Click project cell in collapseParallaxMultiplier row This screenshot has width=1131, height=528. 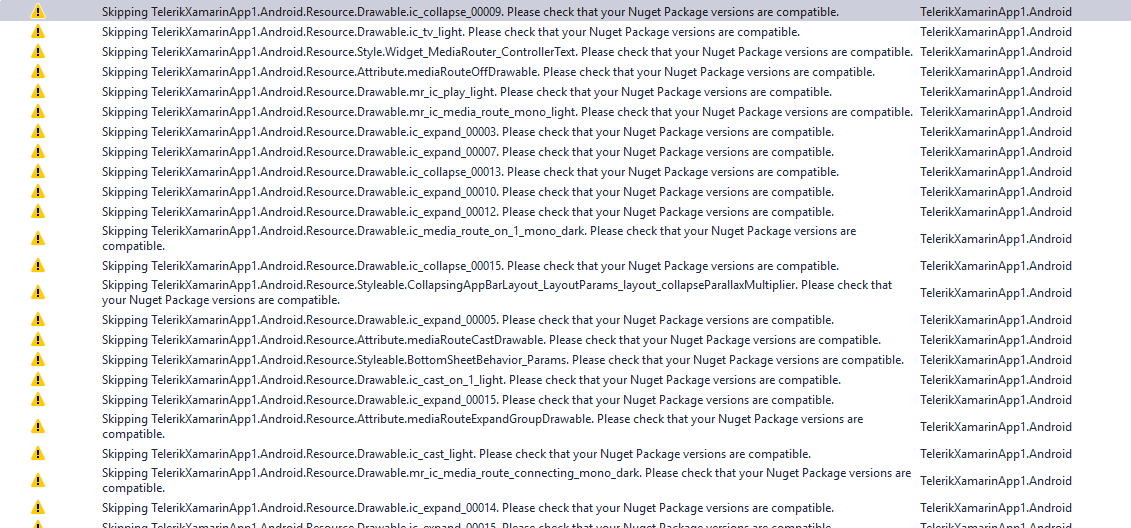[995, 293]
